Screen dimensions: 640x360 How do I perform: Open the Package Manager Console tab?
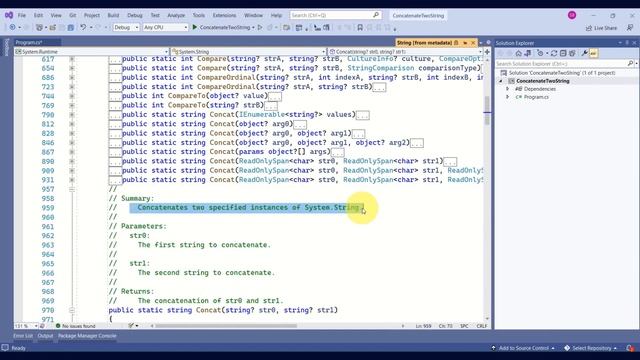[x=87, y=336]
